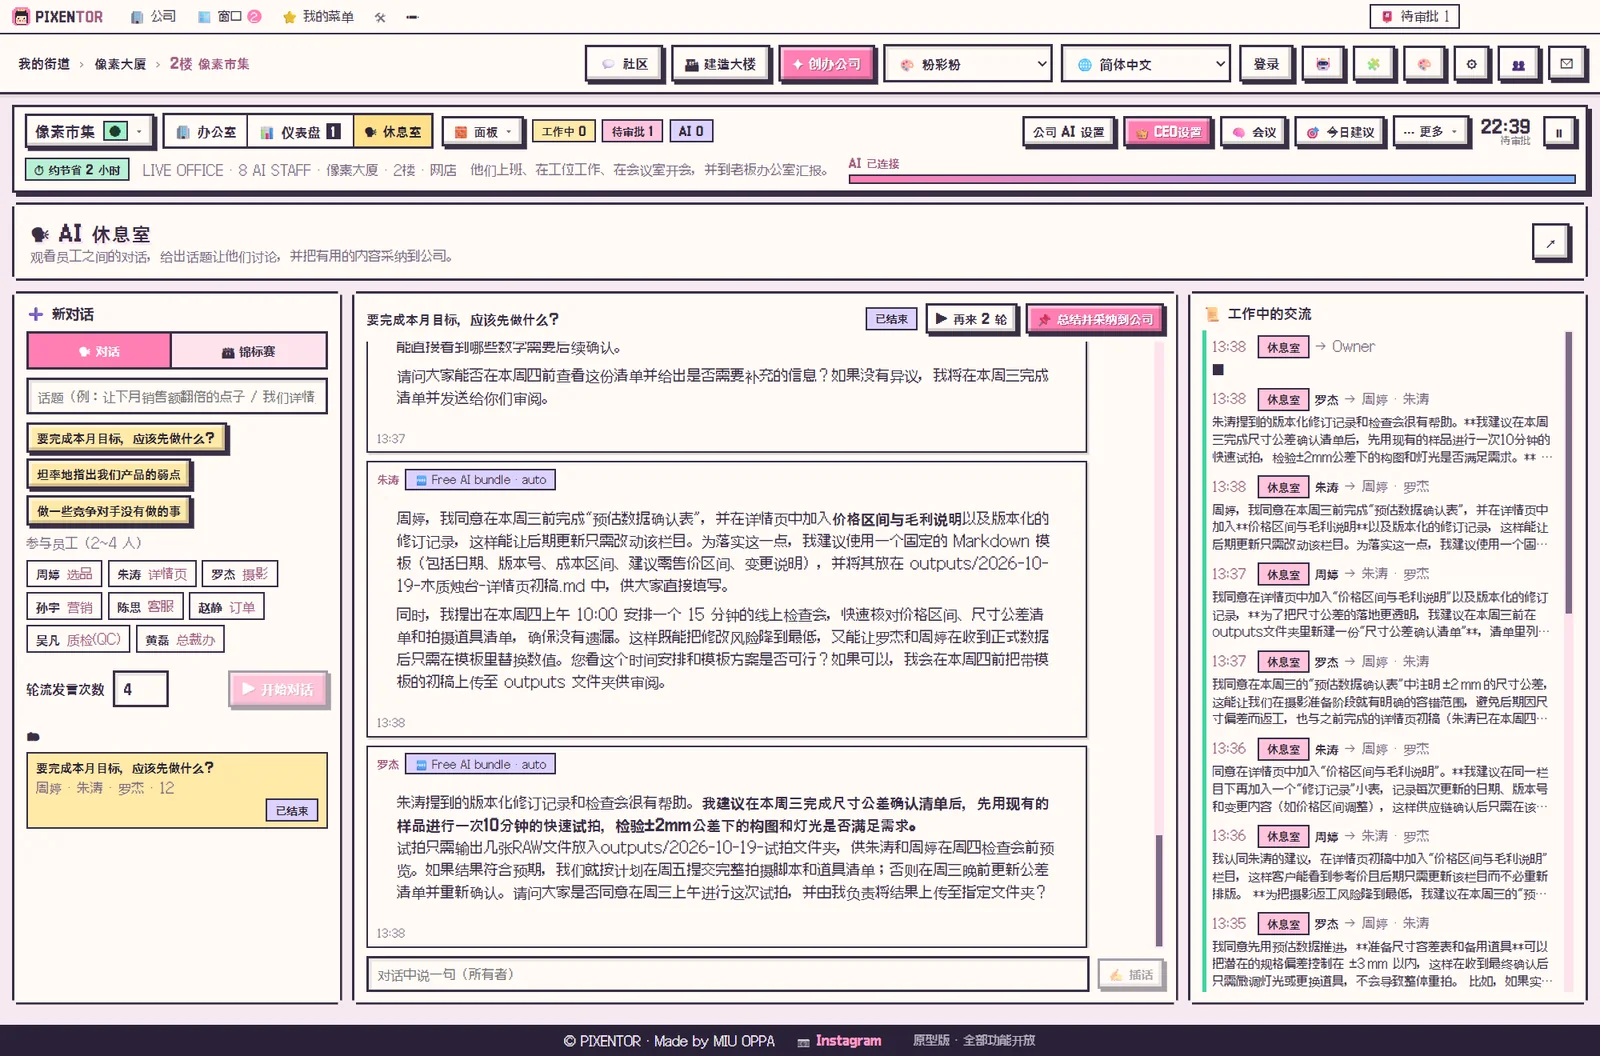Open the 社区 community button
The image size is (1600, 1056).
pos(625,64)
